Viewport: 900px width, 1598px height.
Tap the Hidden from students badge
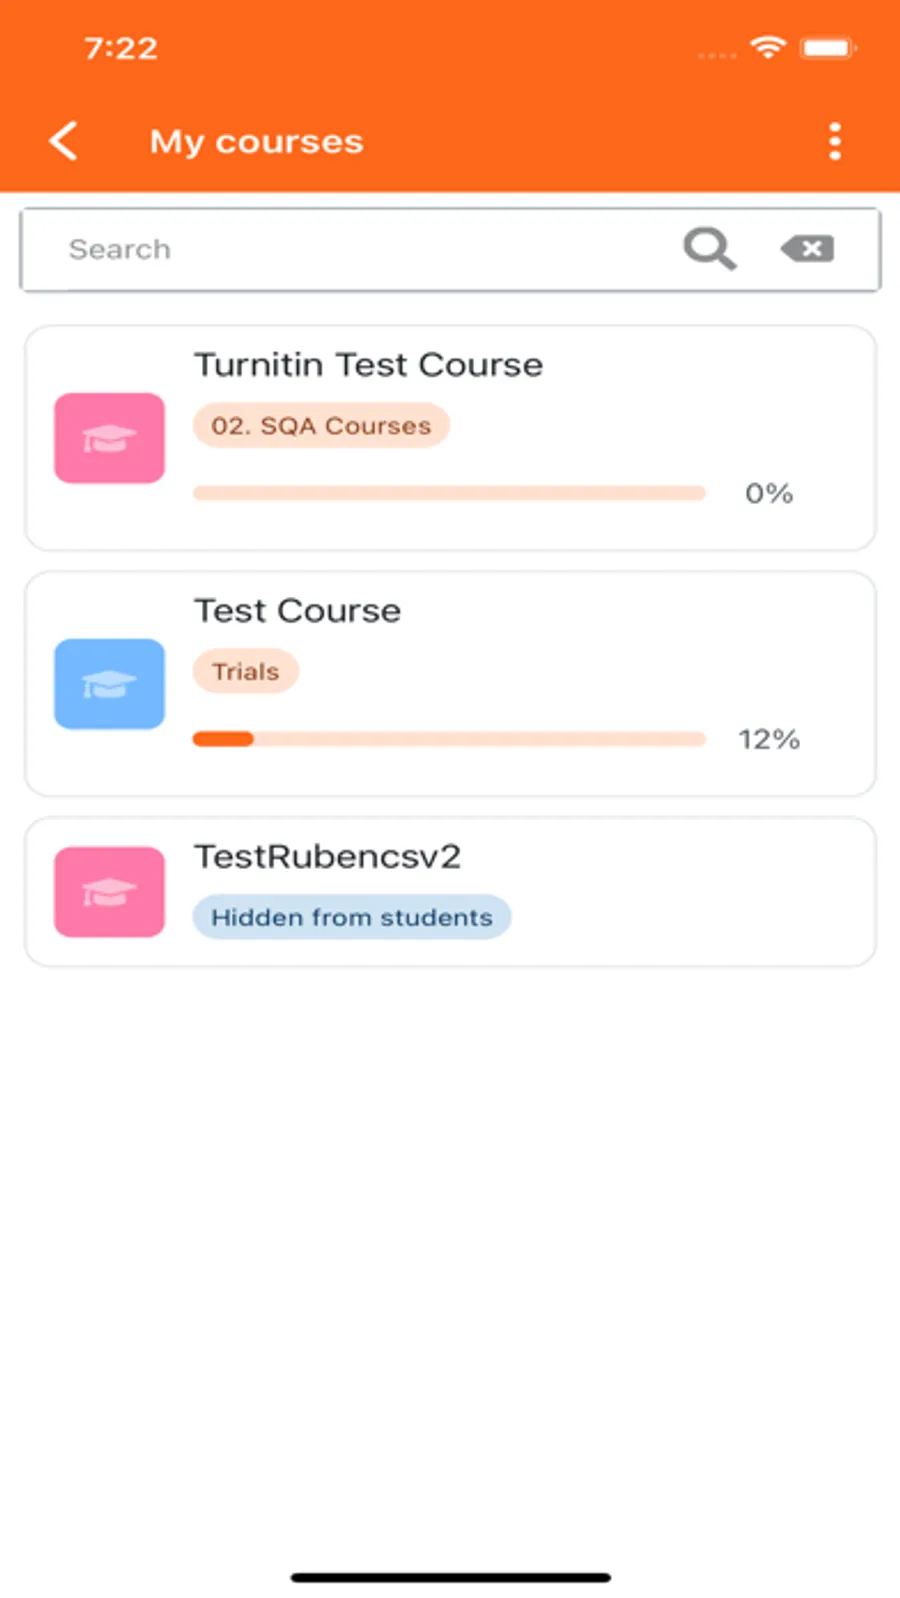coord(351,918)
